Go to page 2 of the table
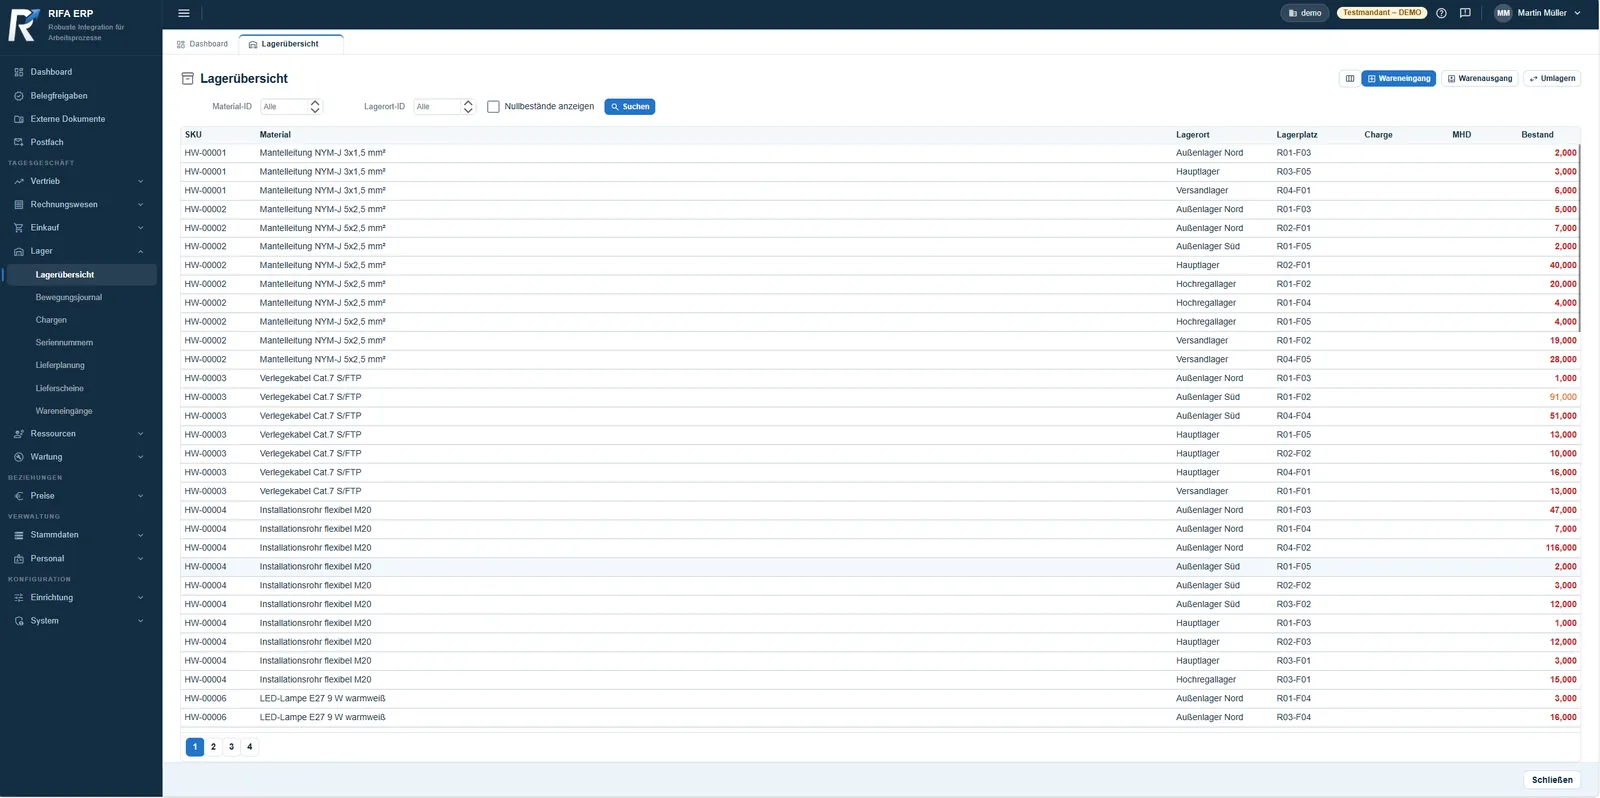This screenshot has width=1600, height=798. pyautogui.click(x=213, y=747)
